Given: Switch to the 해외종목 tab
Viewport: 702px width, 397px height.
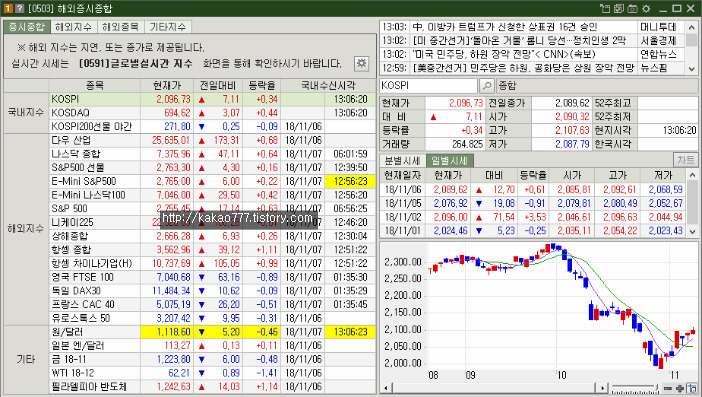Looking at the screenshot, I should [120, 27].
